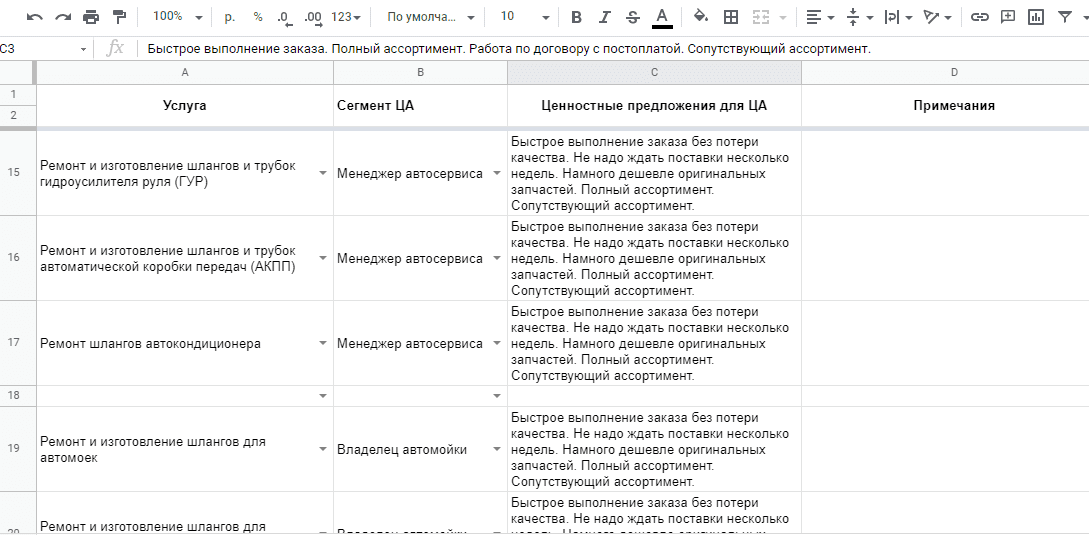Select the Paint format roller
The image size is (1089, 535).
[x=120, y=17]
